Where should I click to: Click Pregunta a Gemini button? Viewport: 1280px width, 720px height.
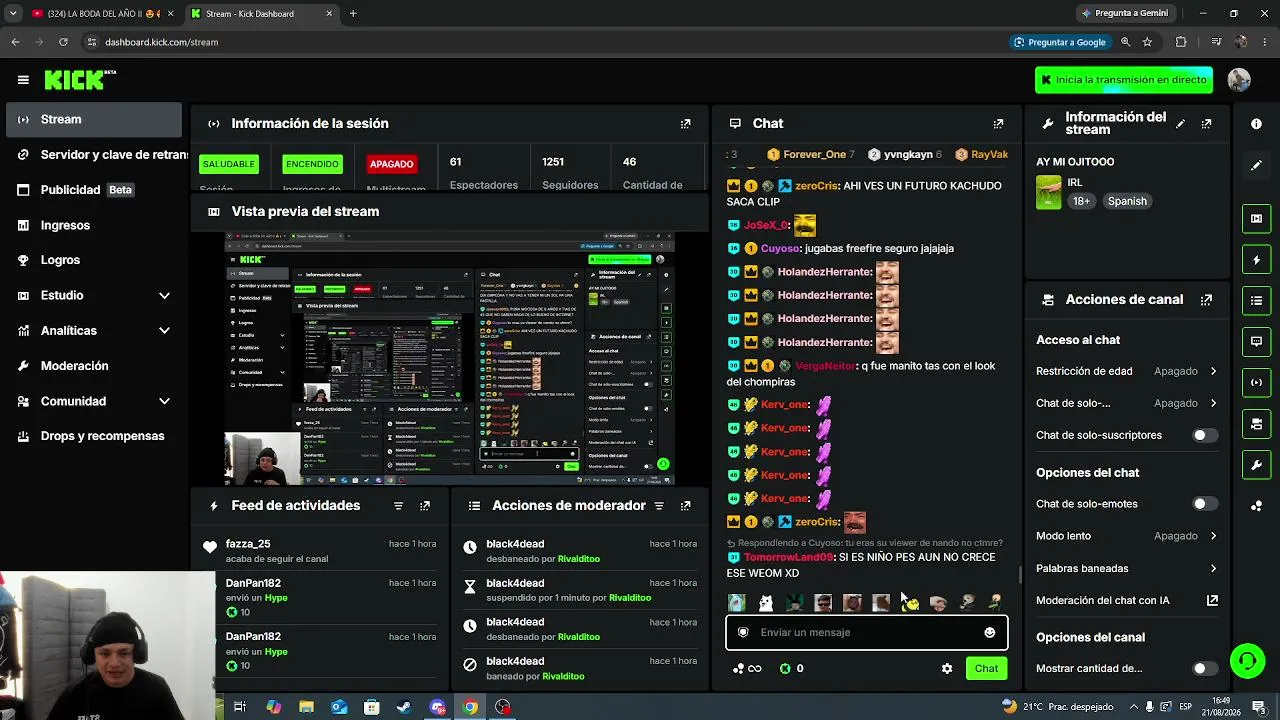[1124, 14]
